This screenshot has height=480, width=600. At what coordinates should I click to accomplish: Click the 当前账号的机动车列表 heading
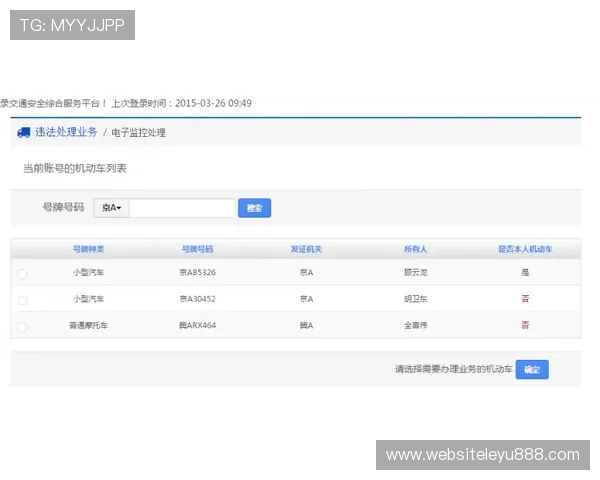[75, 168]
